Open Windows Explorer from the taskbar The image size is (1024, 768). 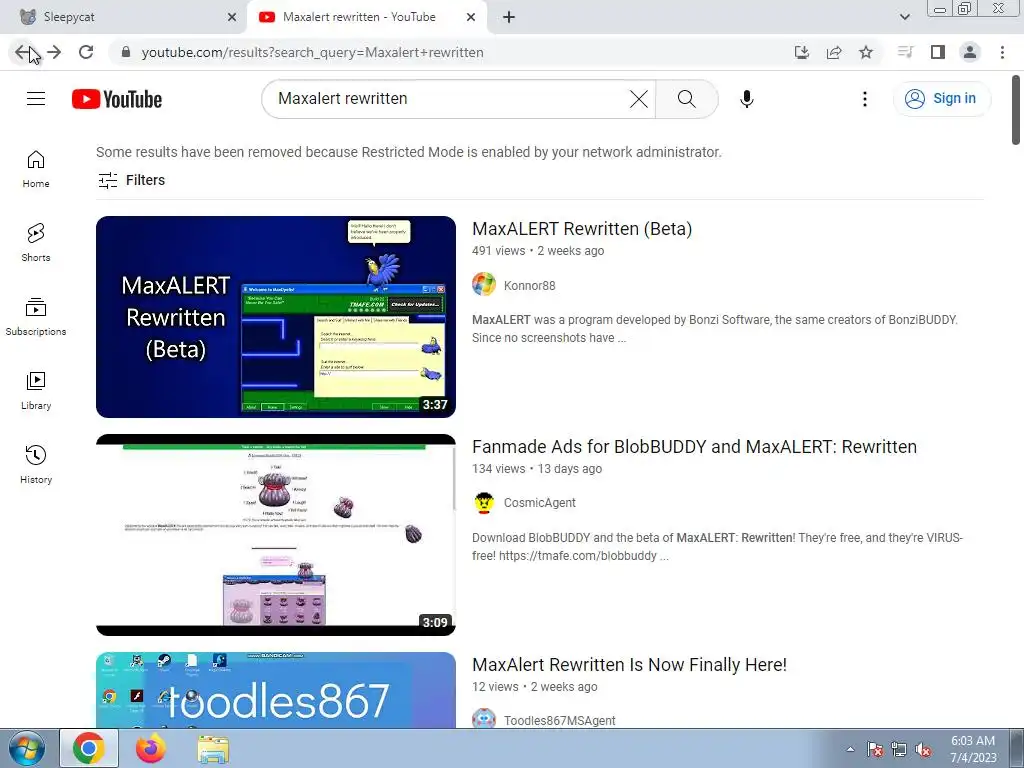(213, 748)
